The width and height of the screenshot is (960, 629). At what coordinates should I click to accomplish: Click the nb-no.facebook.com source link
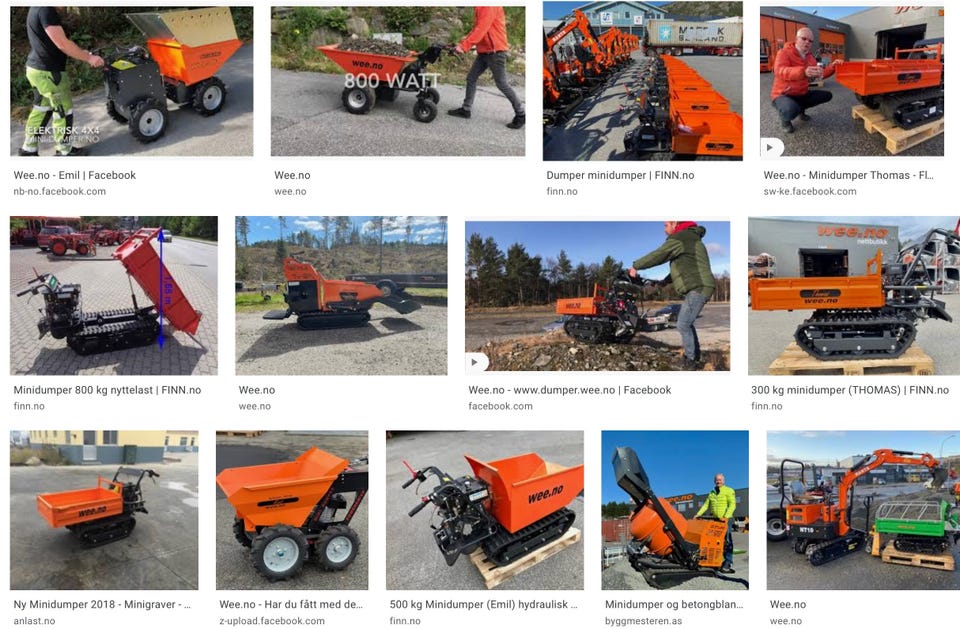pos(59,192)
